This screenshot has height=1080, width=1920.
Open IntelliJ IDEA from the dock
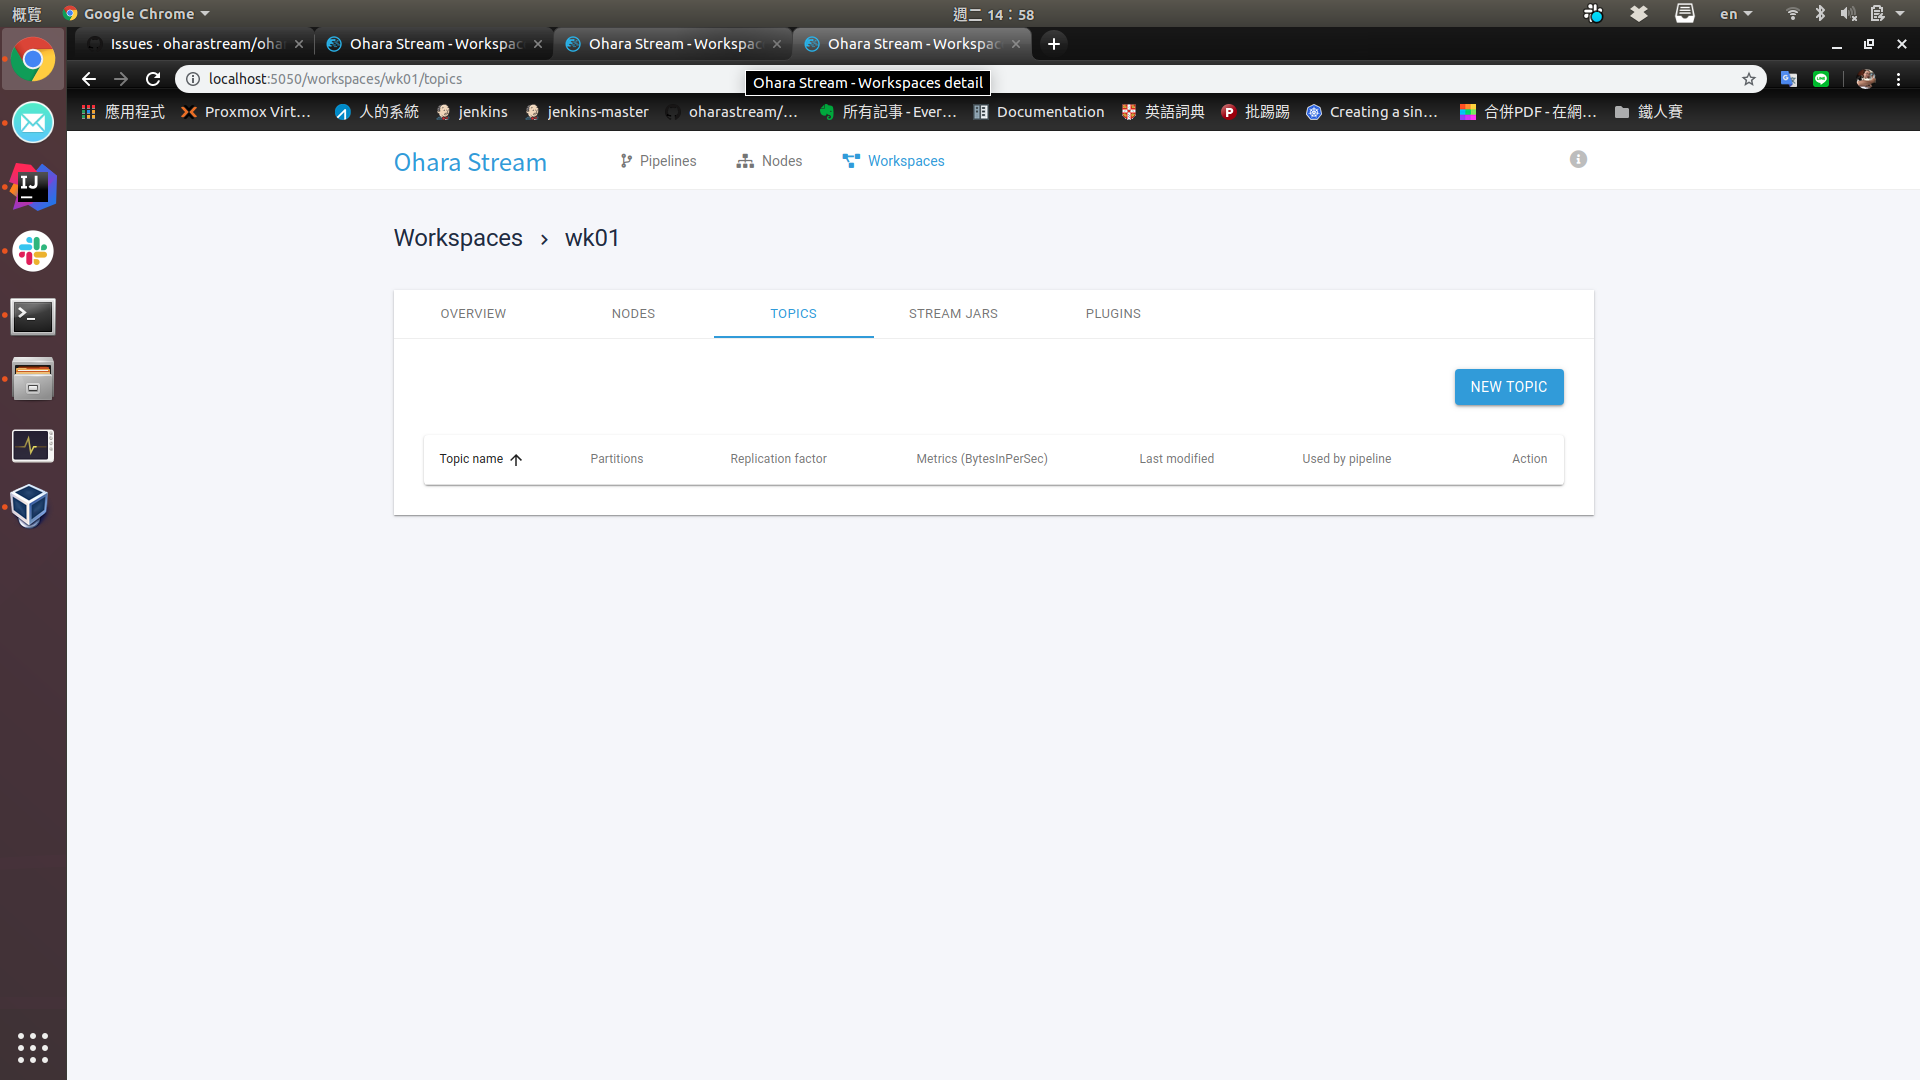click(x=33, y=187)
